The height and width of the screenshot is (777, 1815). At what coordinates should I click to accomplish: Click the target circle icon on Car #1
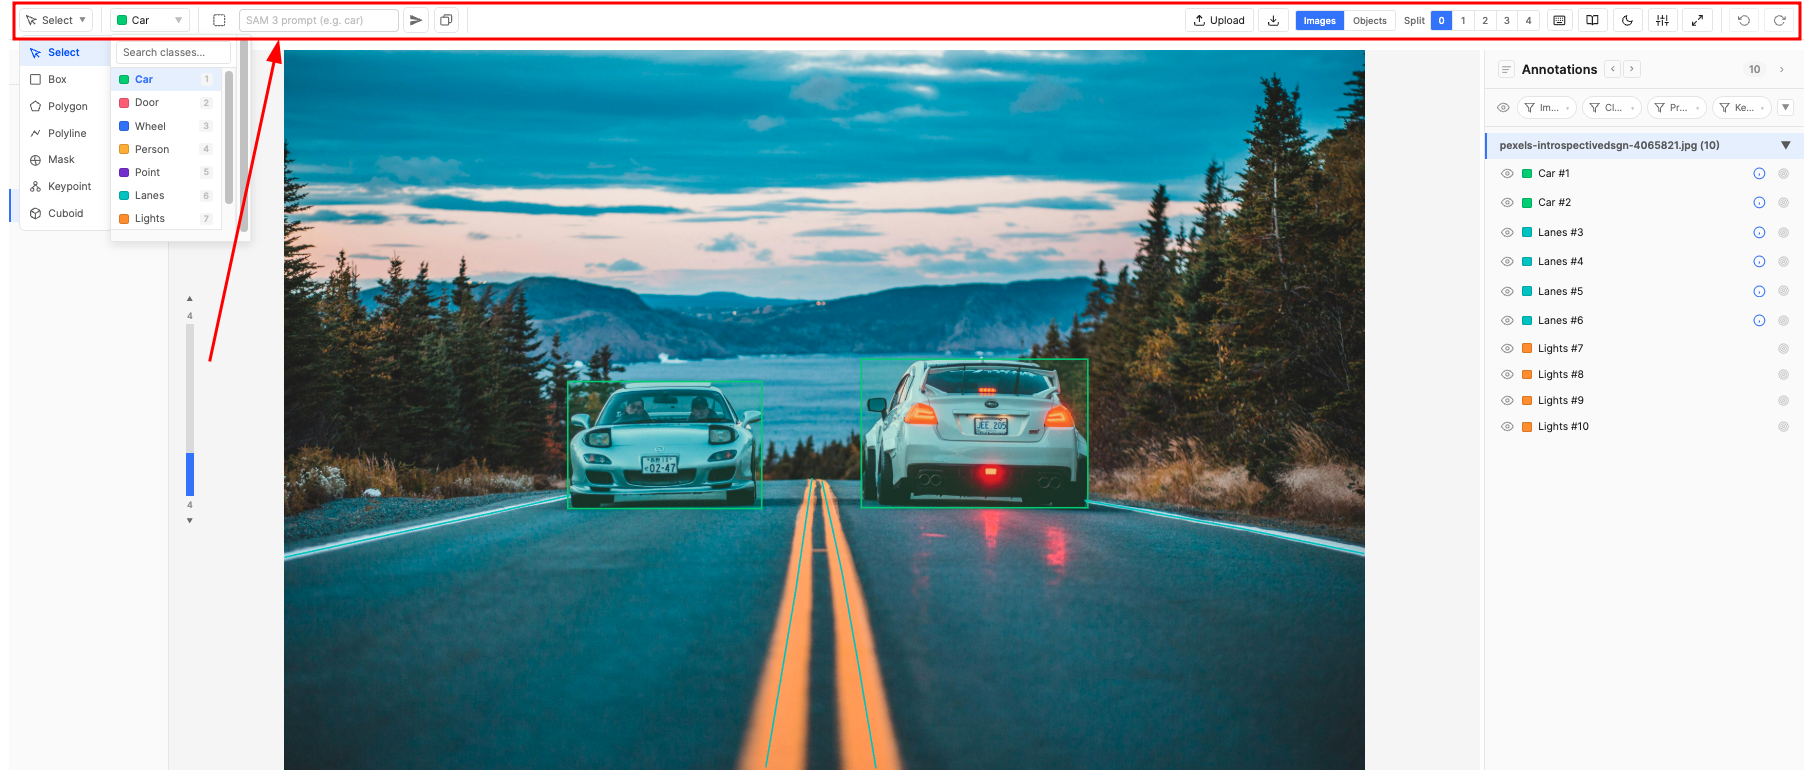[x=1783, y=174]
